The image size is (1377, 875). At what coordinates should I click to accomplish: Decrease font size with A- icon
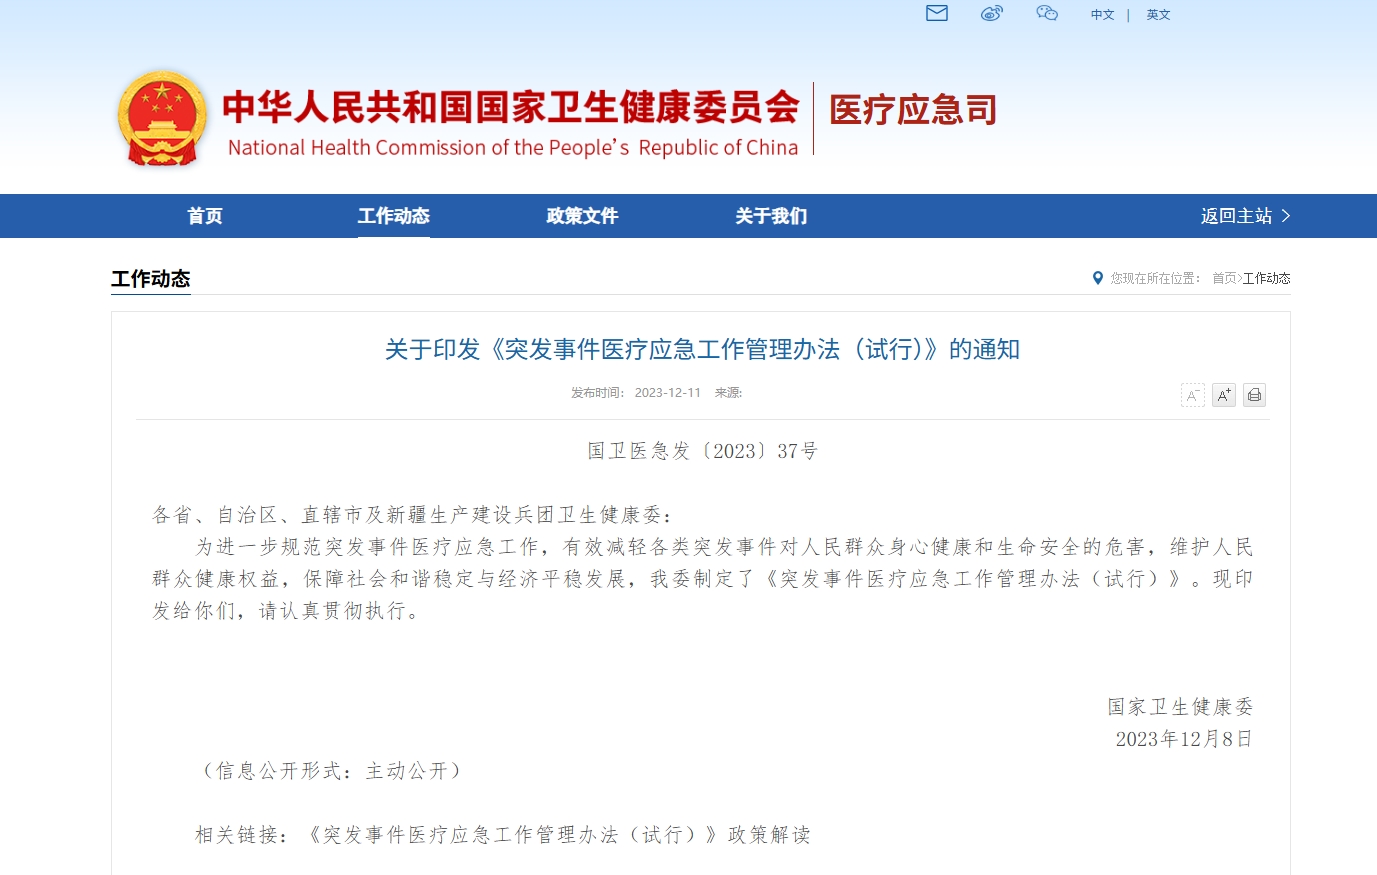point(1193,395)
